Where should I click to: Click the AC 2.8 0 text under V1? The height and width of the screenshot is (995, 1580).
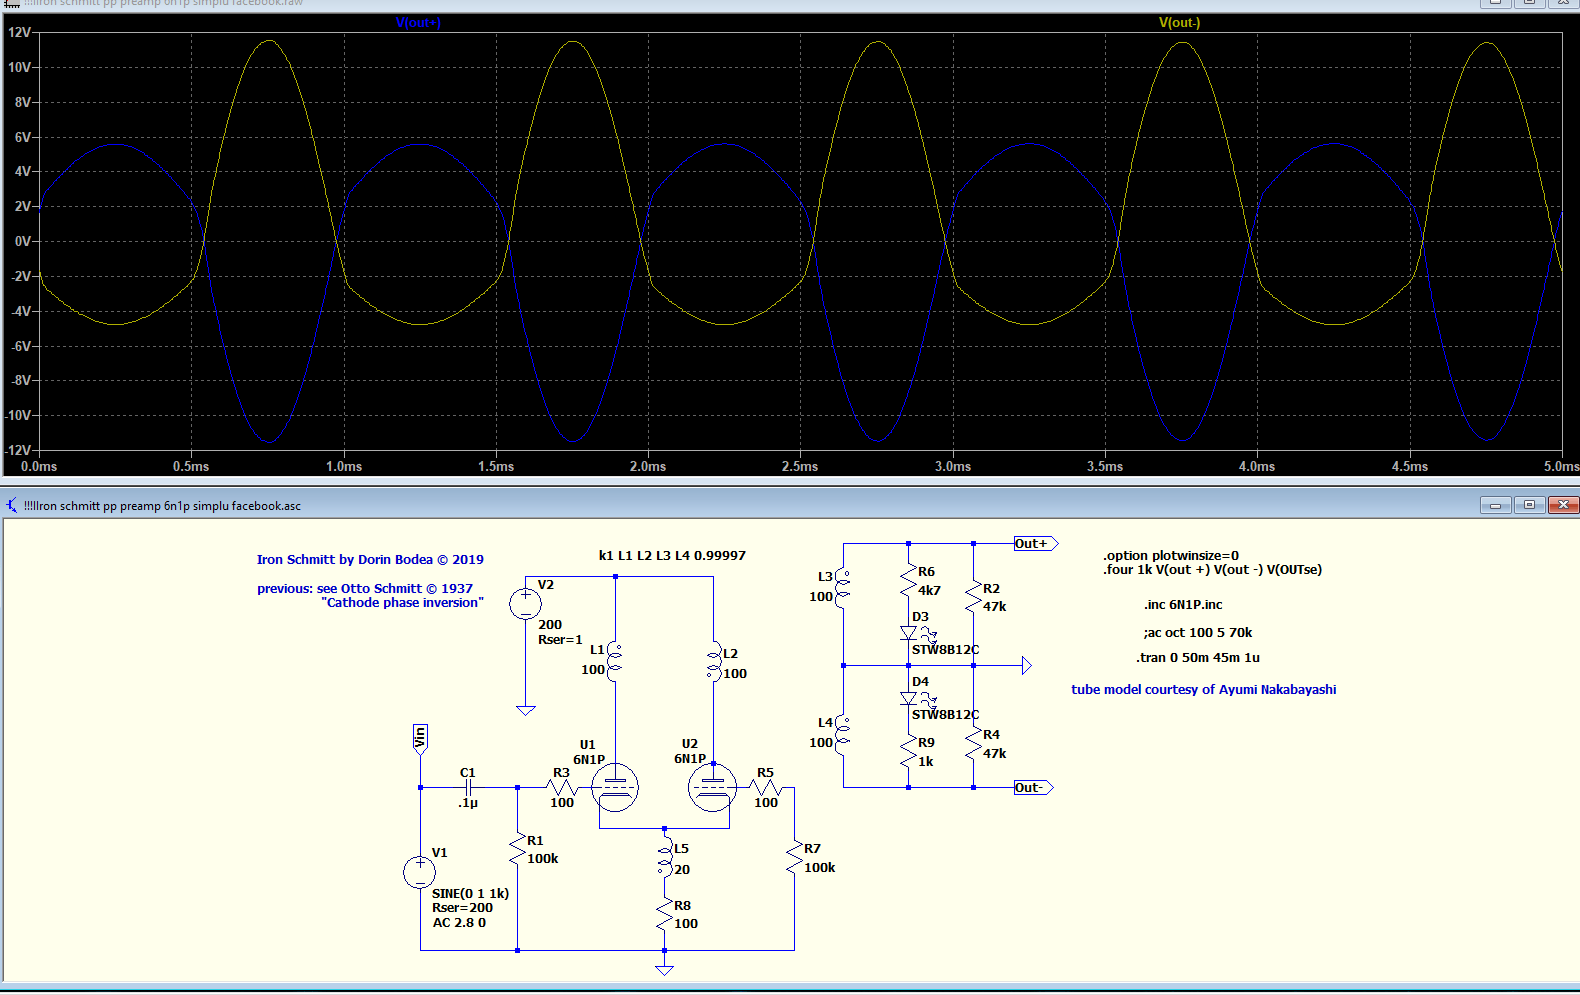click(459, 923)
